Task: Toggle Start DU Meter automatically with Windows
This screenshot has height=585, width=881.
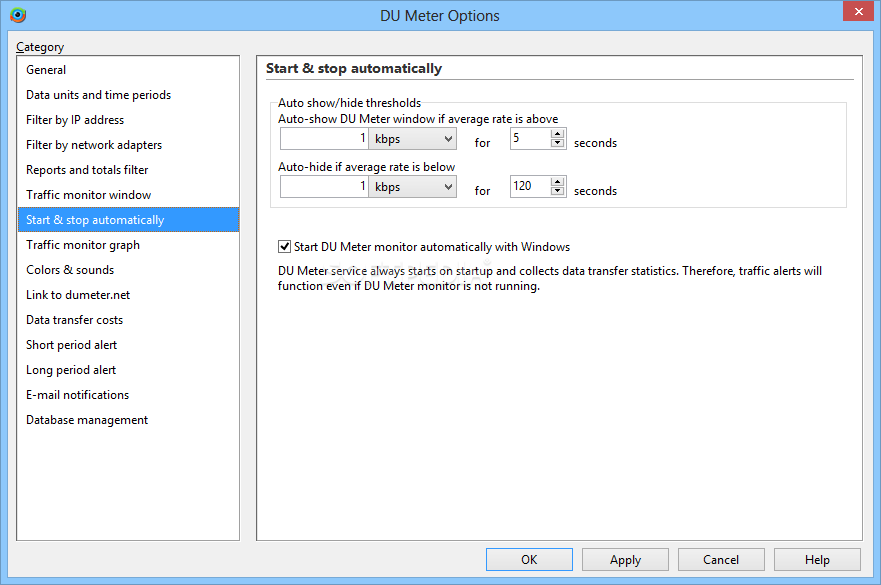Action: click(284, 247)
